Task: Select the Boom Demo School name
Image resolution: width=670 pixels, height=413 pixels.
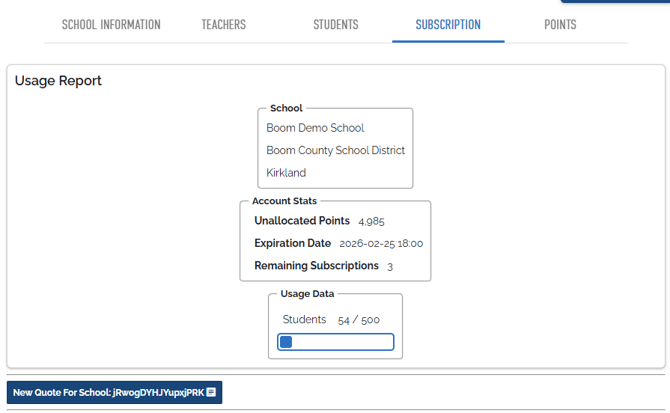Action: click(315, 128)
